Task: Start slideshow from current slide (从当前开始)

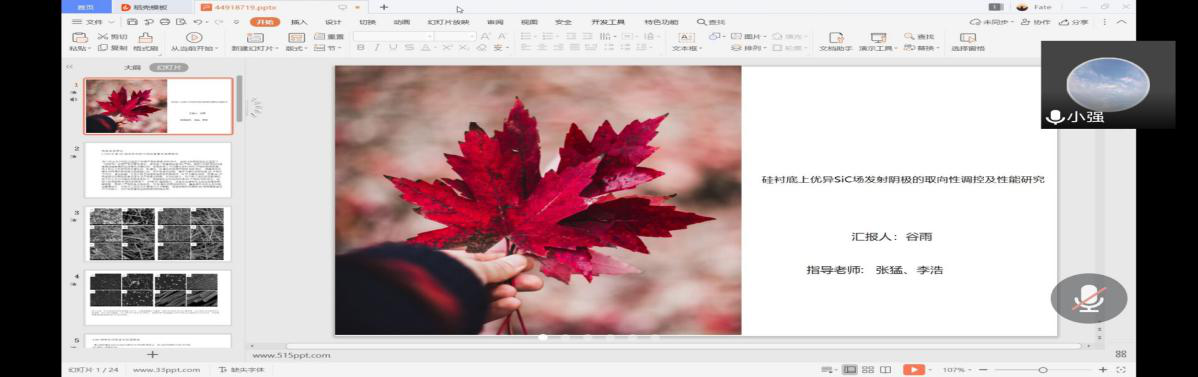Action: click(194, 37)
